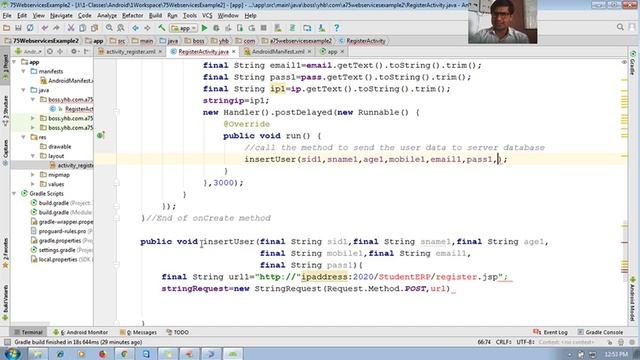Open the Messages tool window

point(138,332)
